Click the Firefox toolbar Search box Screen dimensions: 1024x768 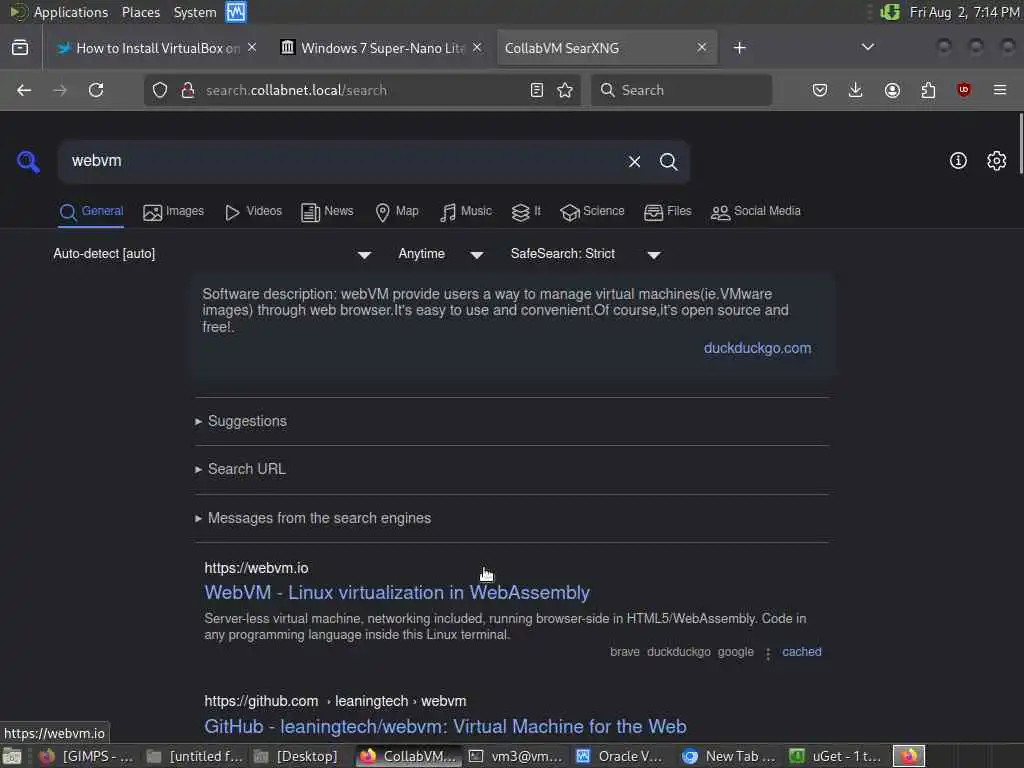pos(681,90)
